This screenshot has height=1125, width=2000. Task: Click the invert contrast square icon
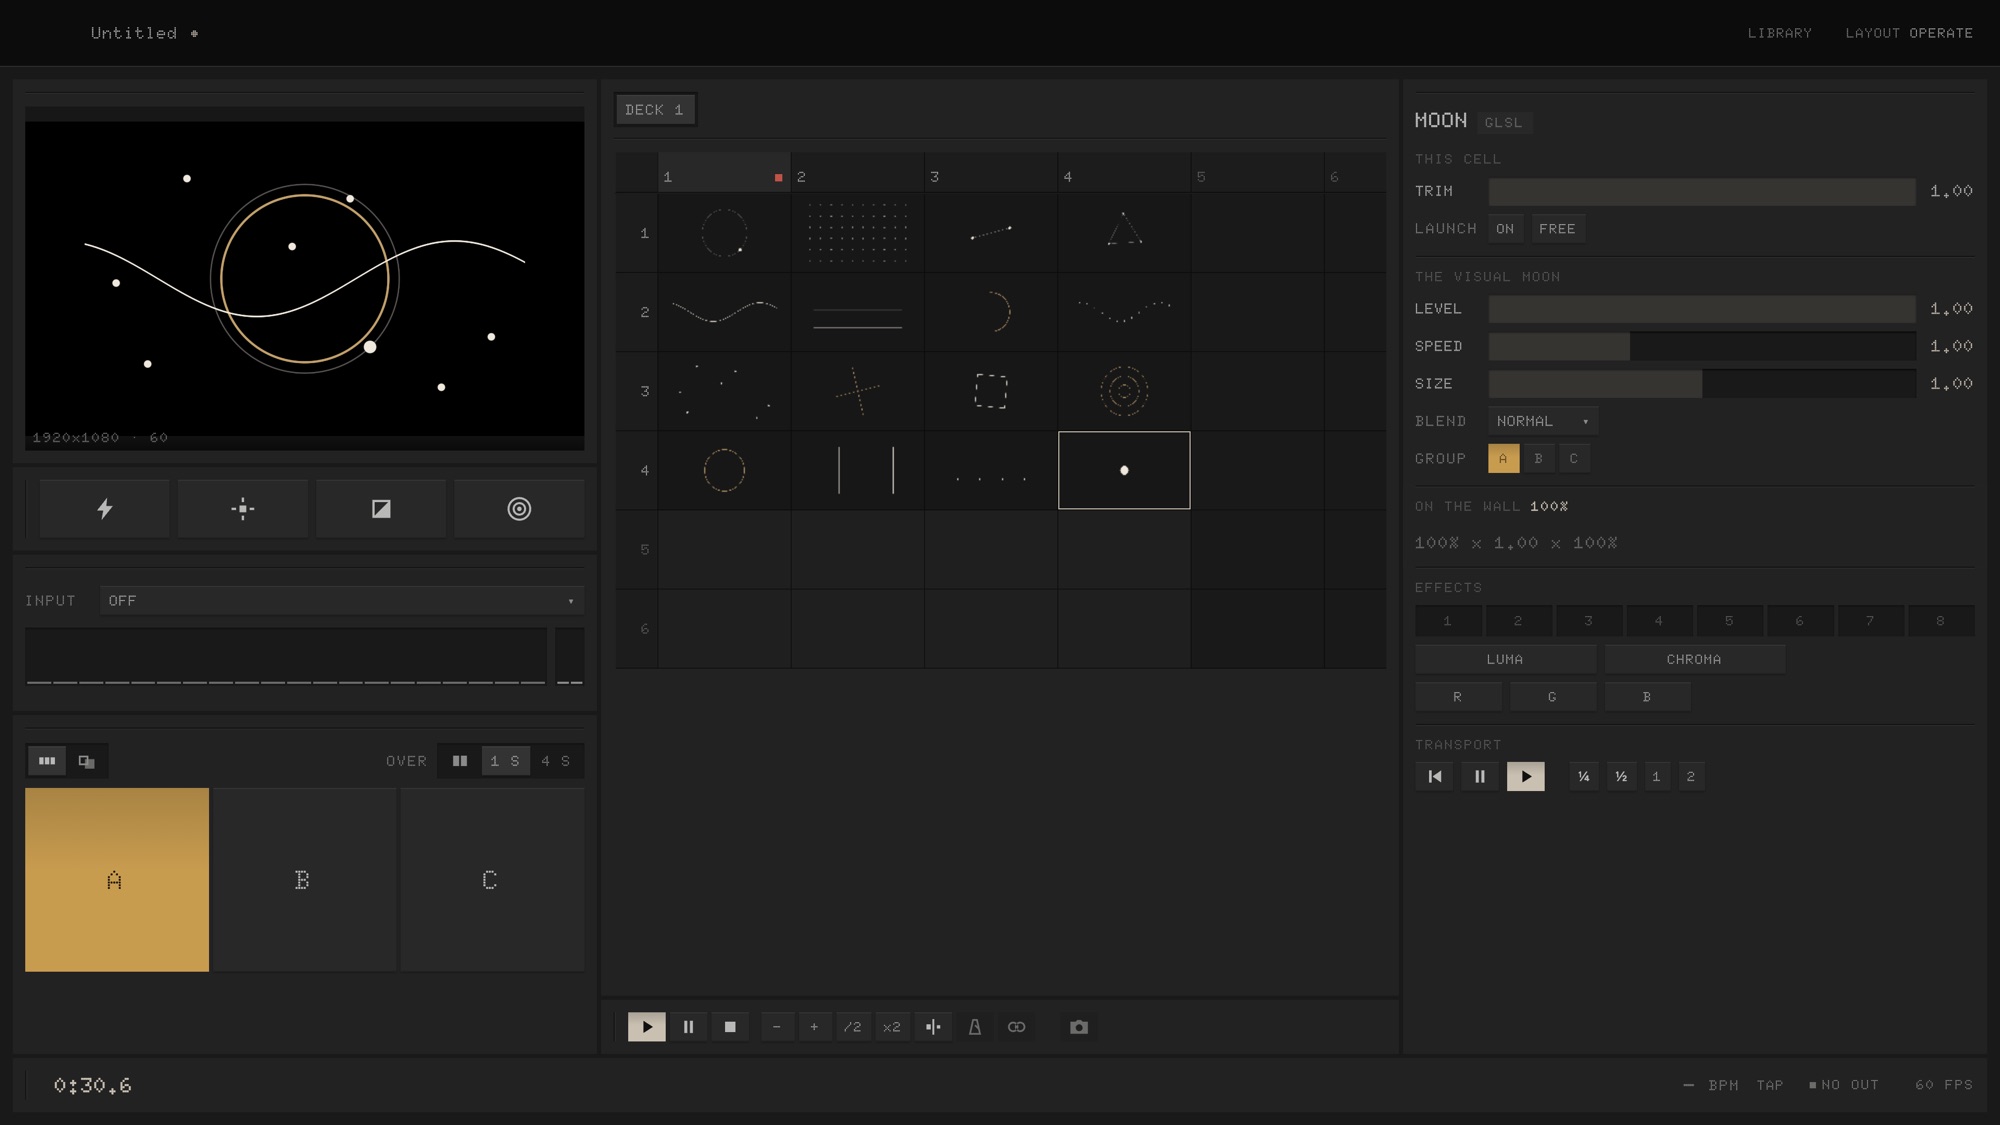click(x=381, y=509)
